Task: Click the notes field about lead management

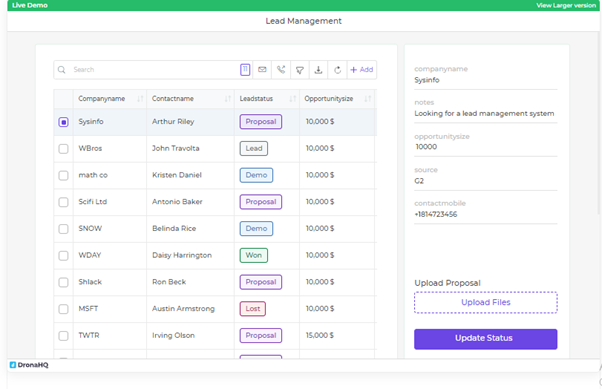Action: point(484,113)
